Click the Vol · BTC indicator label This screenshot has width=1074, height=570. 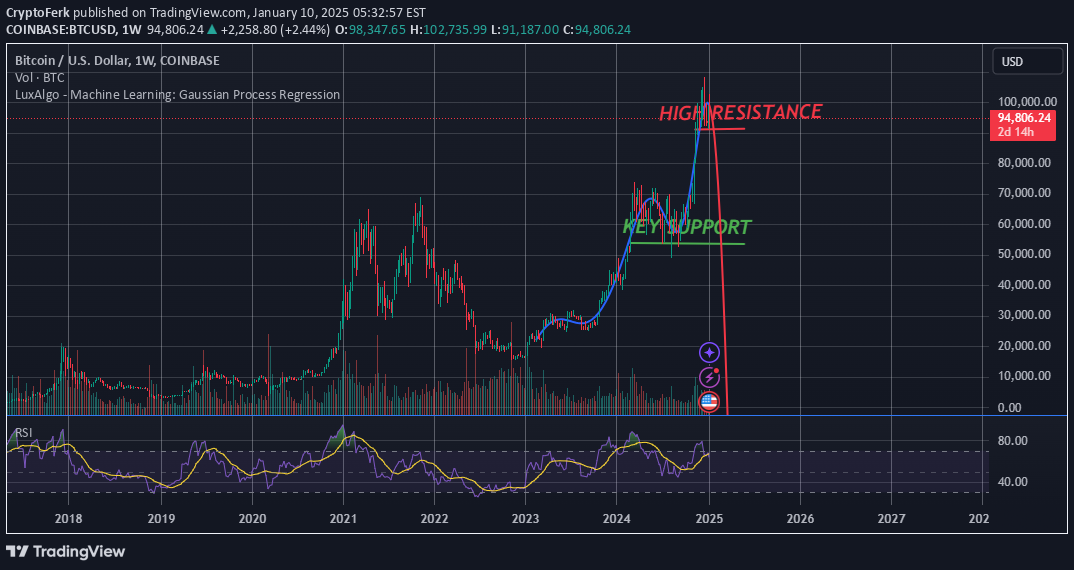click(40, 77)
